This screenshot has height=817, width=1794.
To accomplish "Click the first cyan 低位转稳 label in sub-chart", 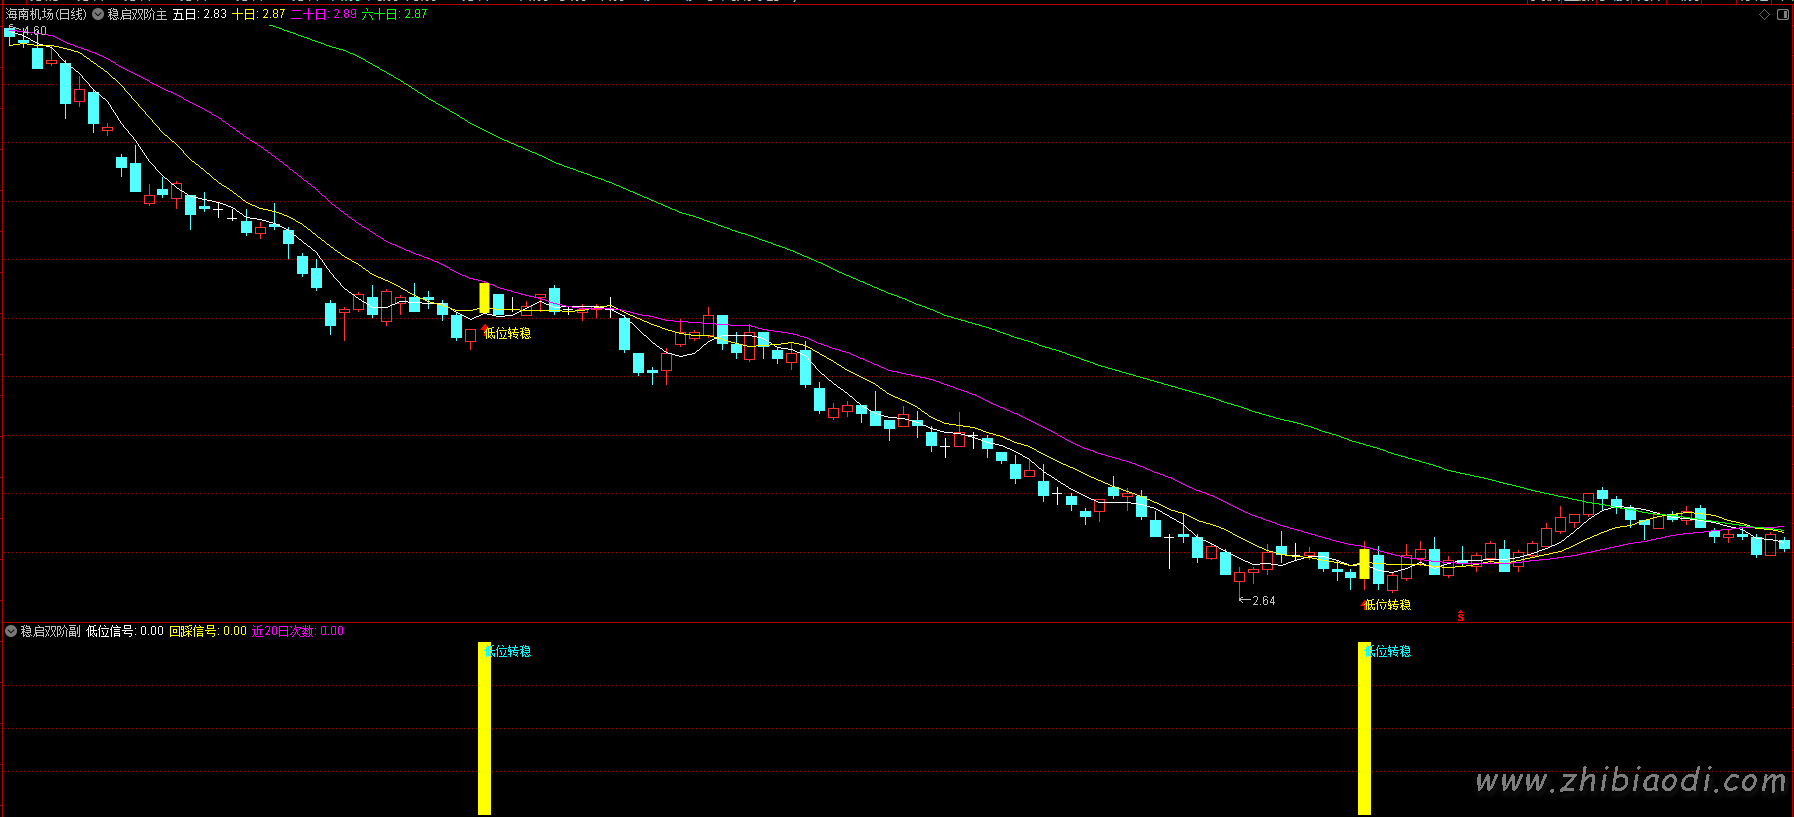I will (509, 651).
